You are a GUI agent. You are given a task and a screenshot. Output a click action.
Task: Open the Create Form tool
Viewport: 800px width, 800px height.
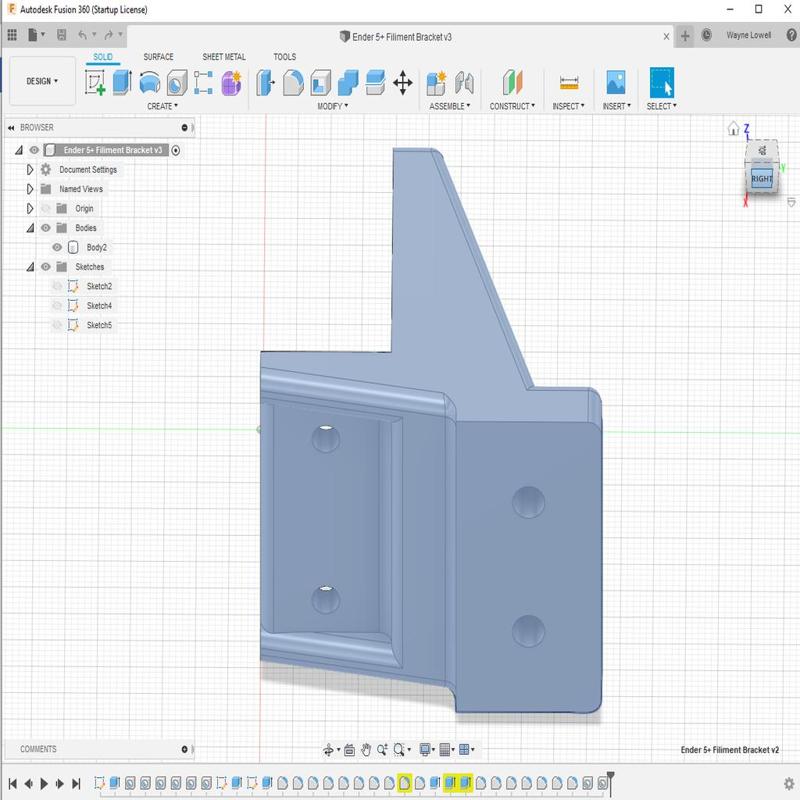coord(231,83)
